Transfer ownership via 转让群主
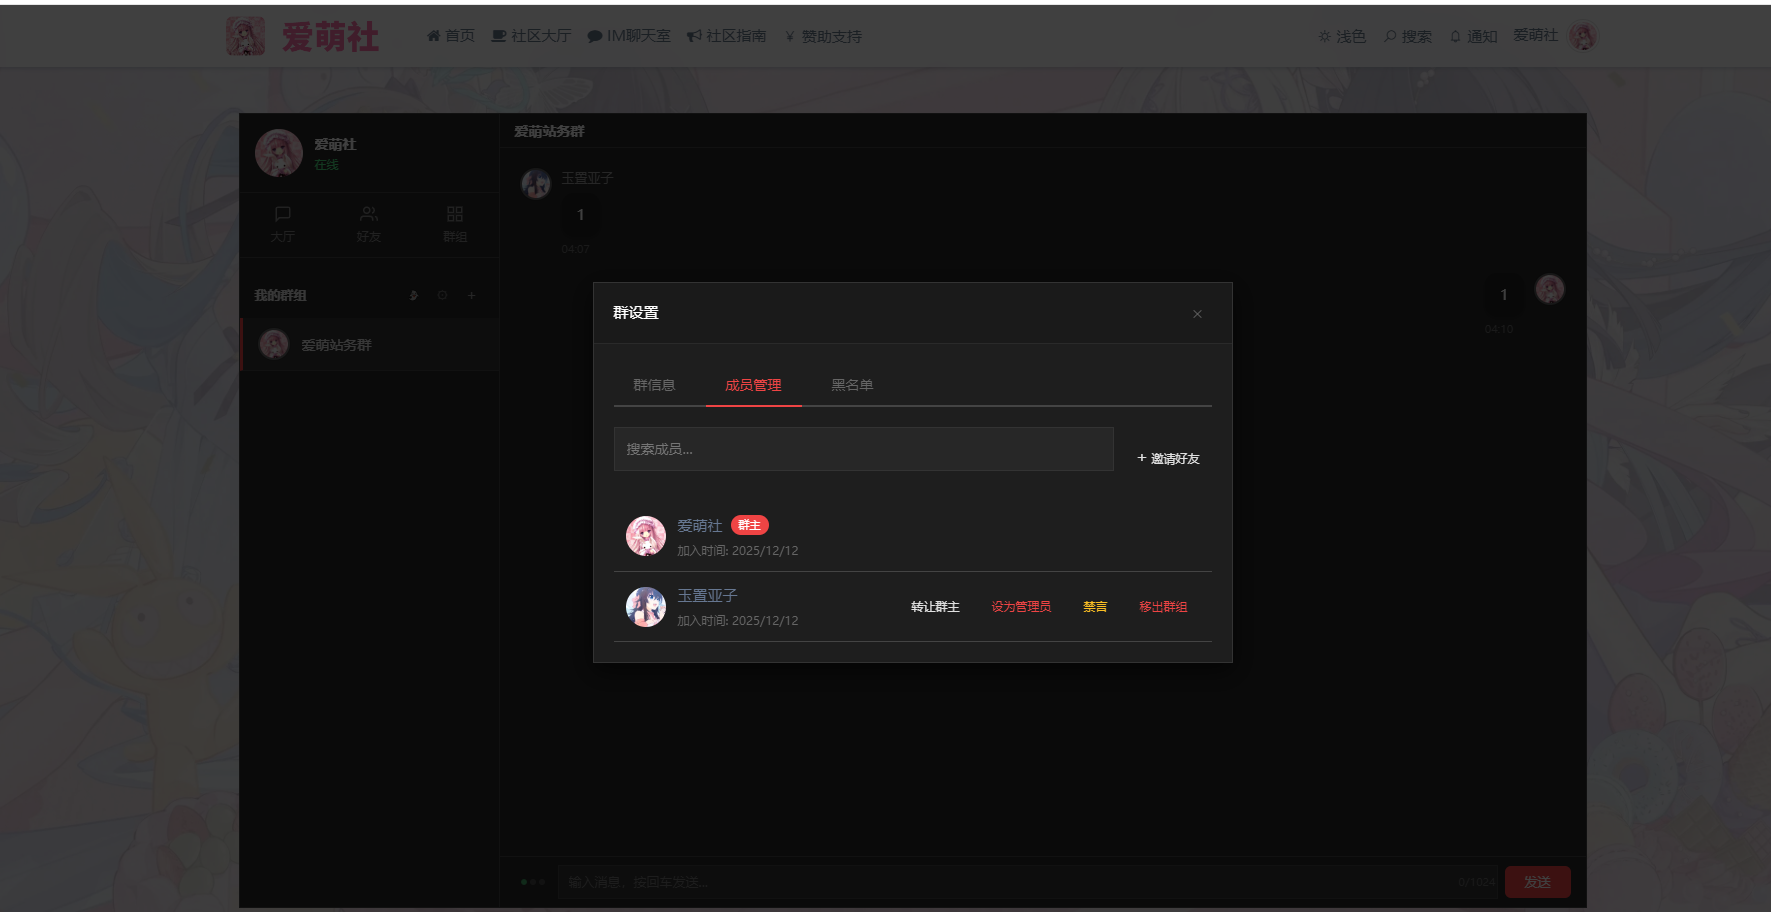The image size is (1771, 912). tap(935, 607)
